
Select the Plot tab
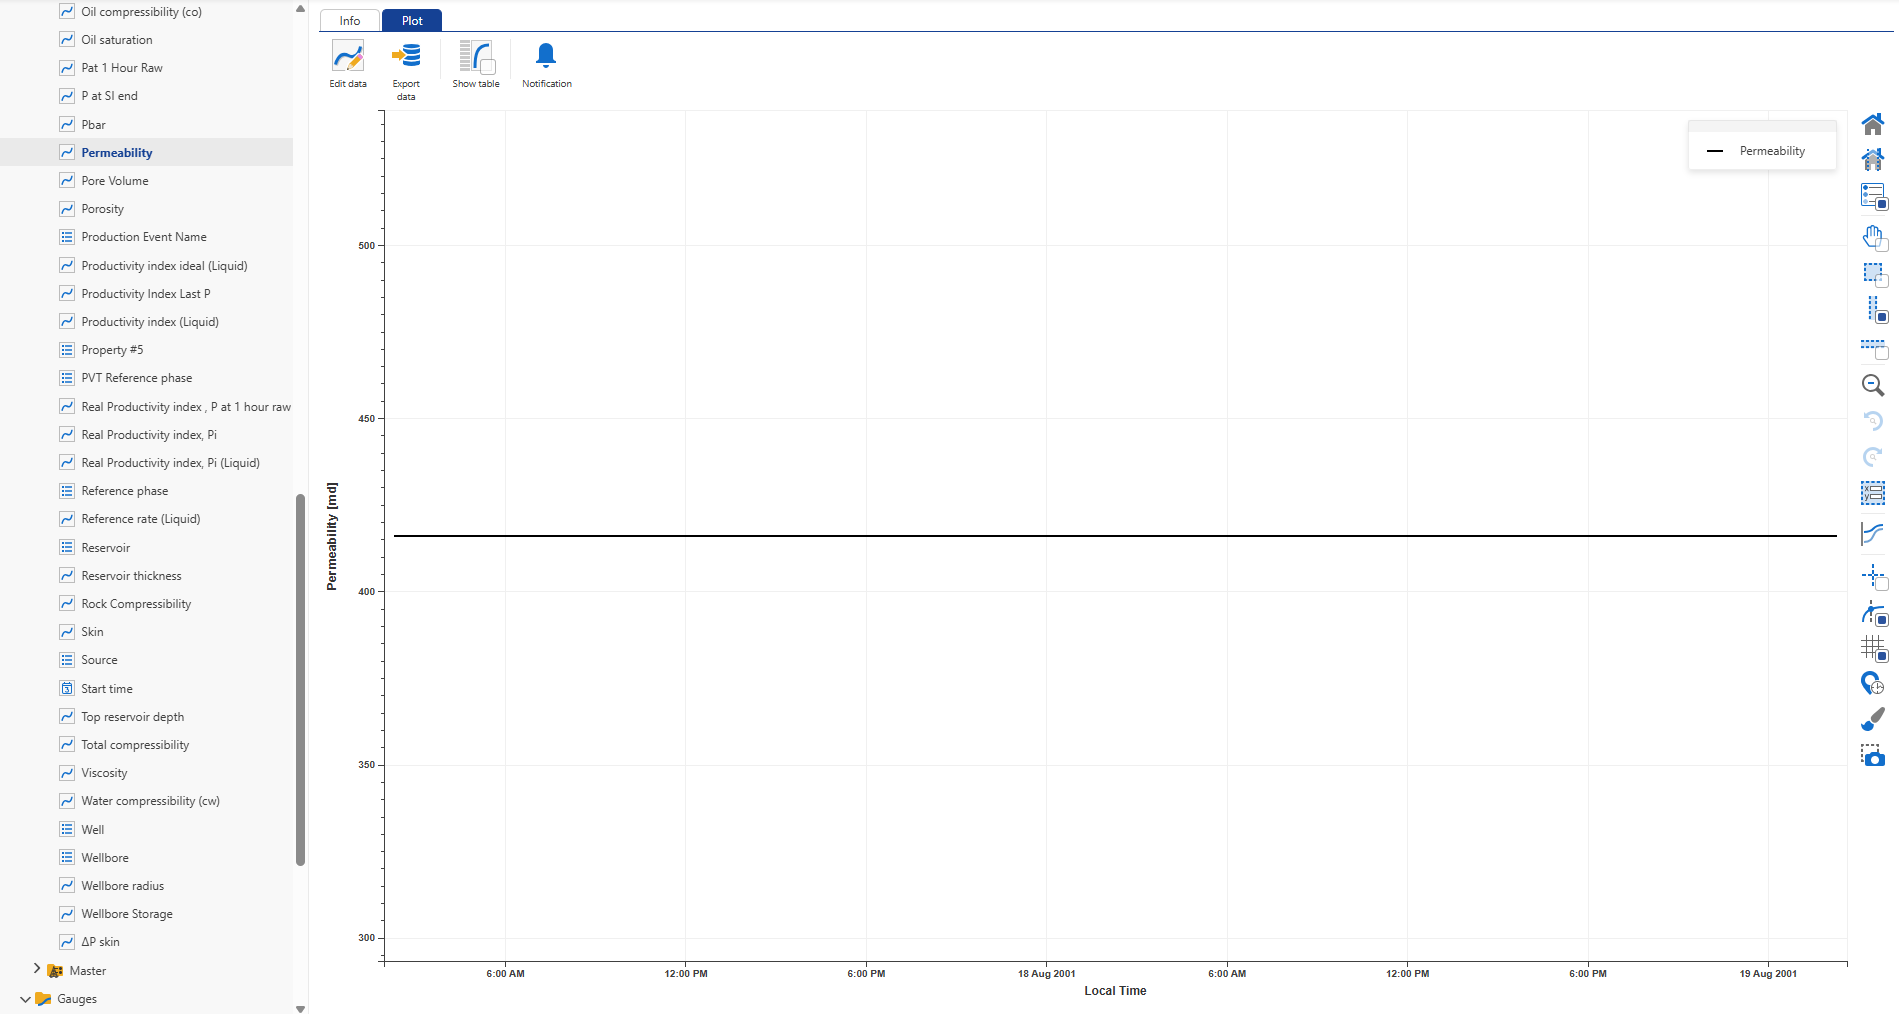(412, 21)
